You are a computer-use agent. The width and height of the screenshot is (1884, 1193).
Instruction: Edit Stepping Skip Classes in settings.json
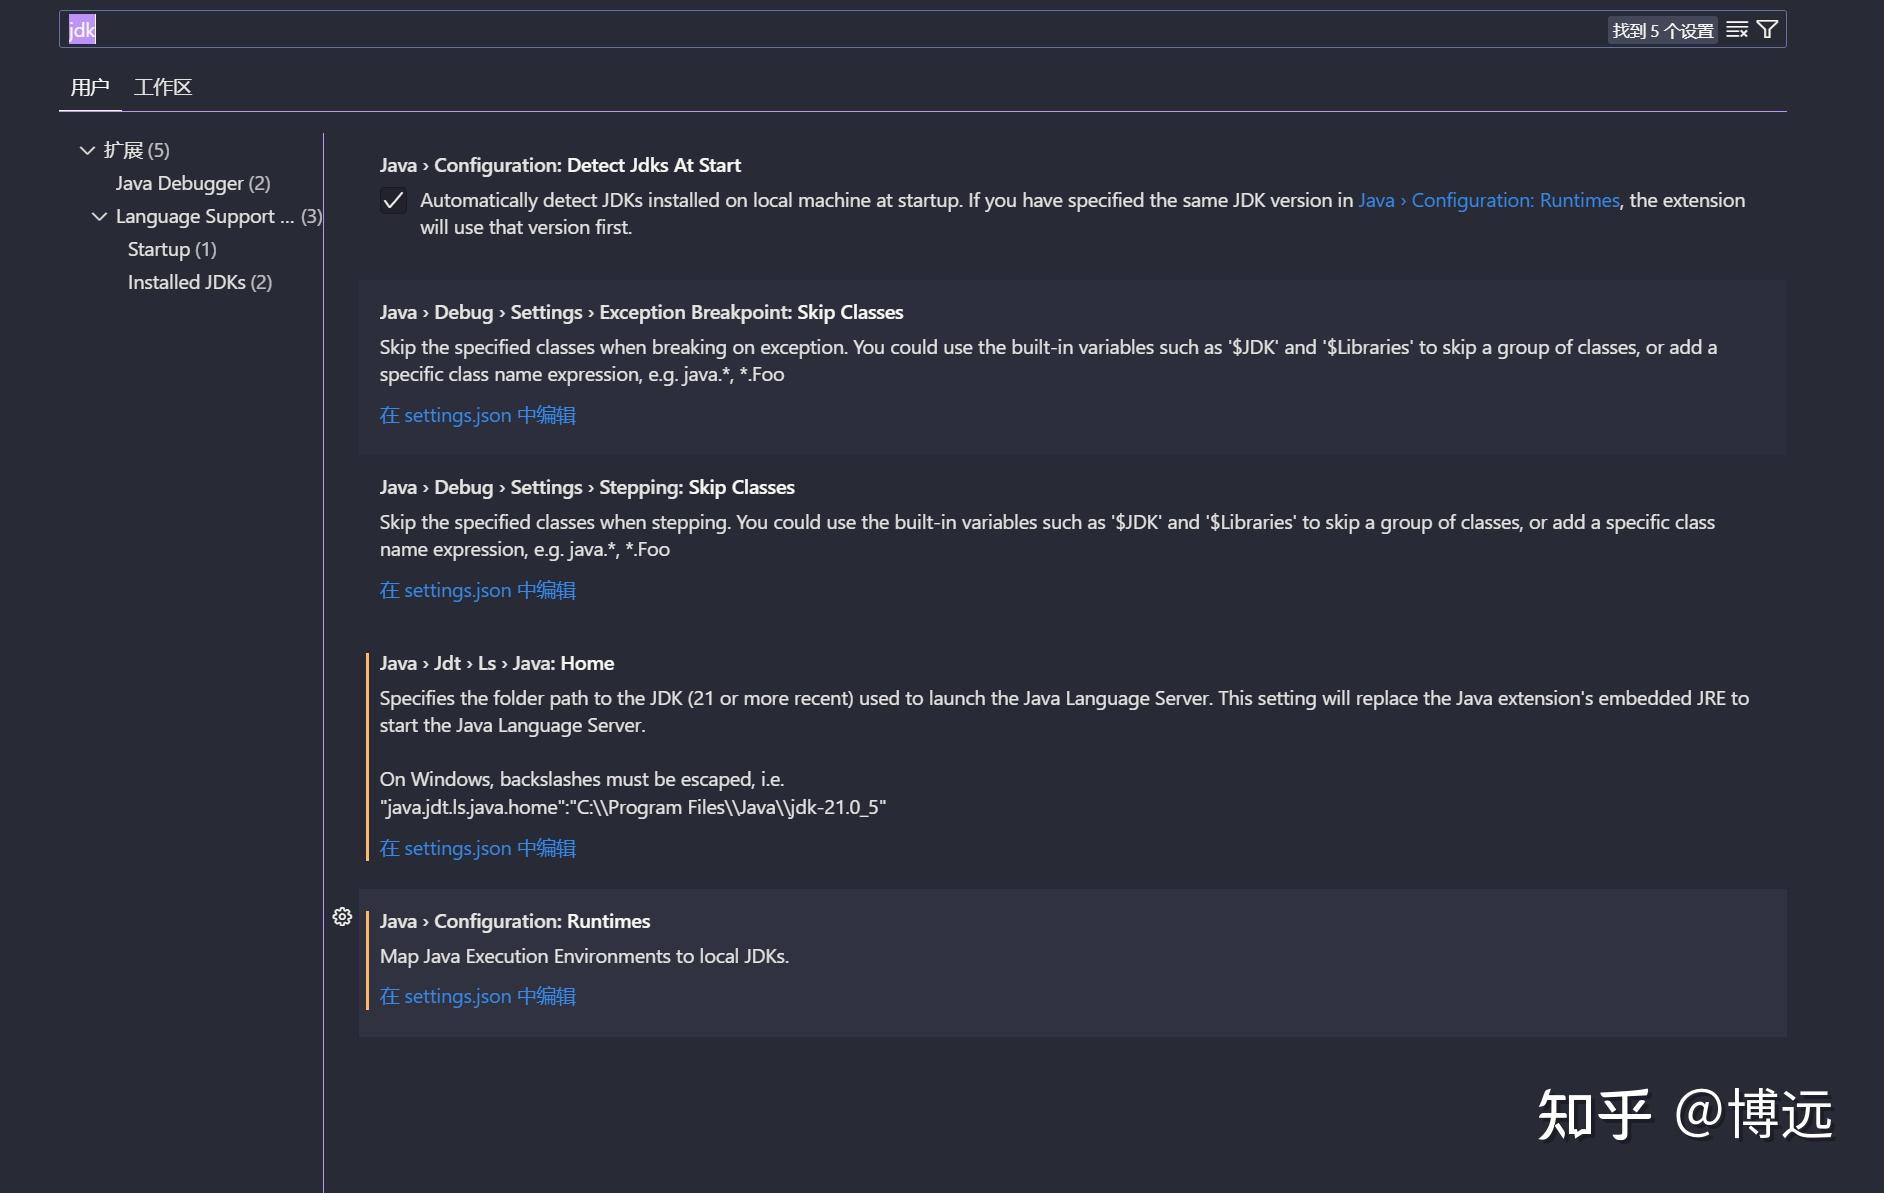[477, 590]
